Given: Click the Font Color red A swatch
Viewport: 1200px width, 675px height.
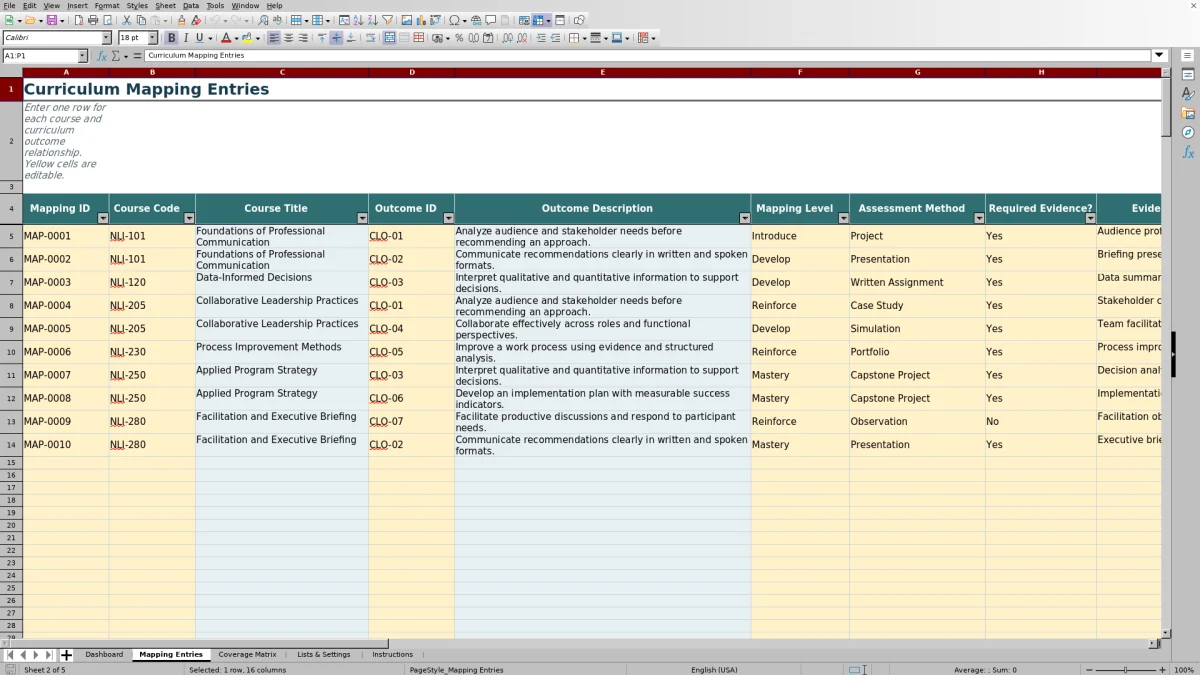Looking at the screenshot, I should pyautogui.click(x=226, y=38).
